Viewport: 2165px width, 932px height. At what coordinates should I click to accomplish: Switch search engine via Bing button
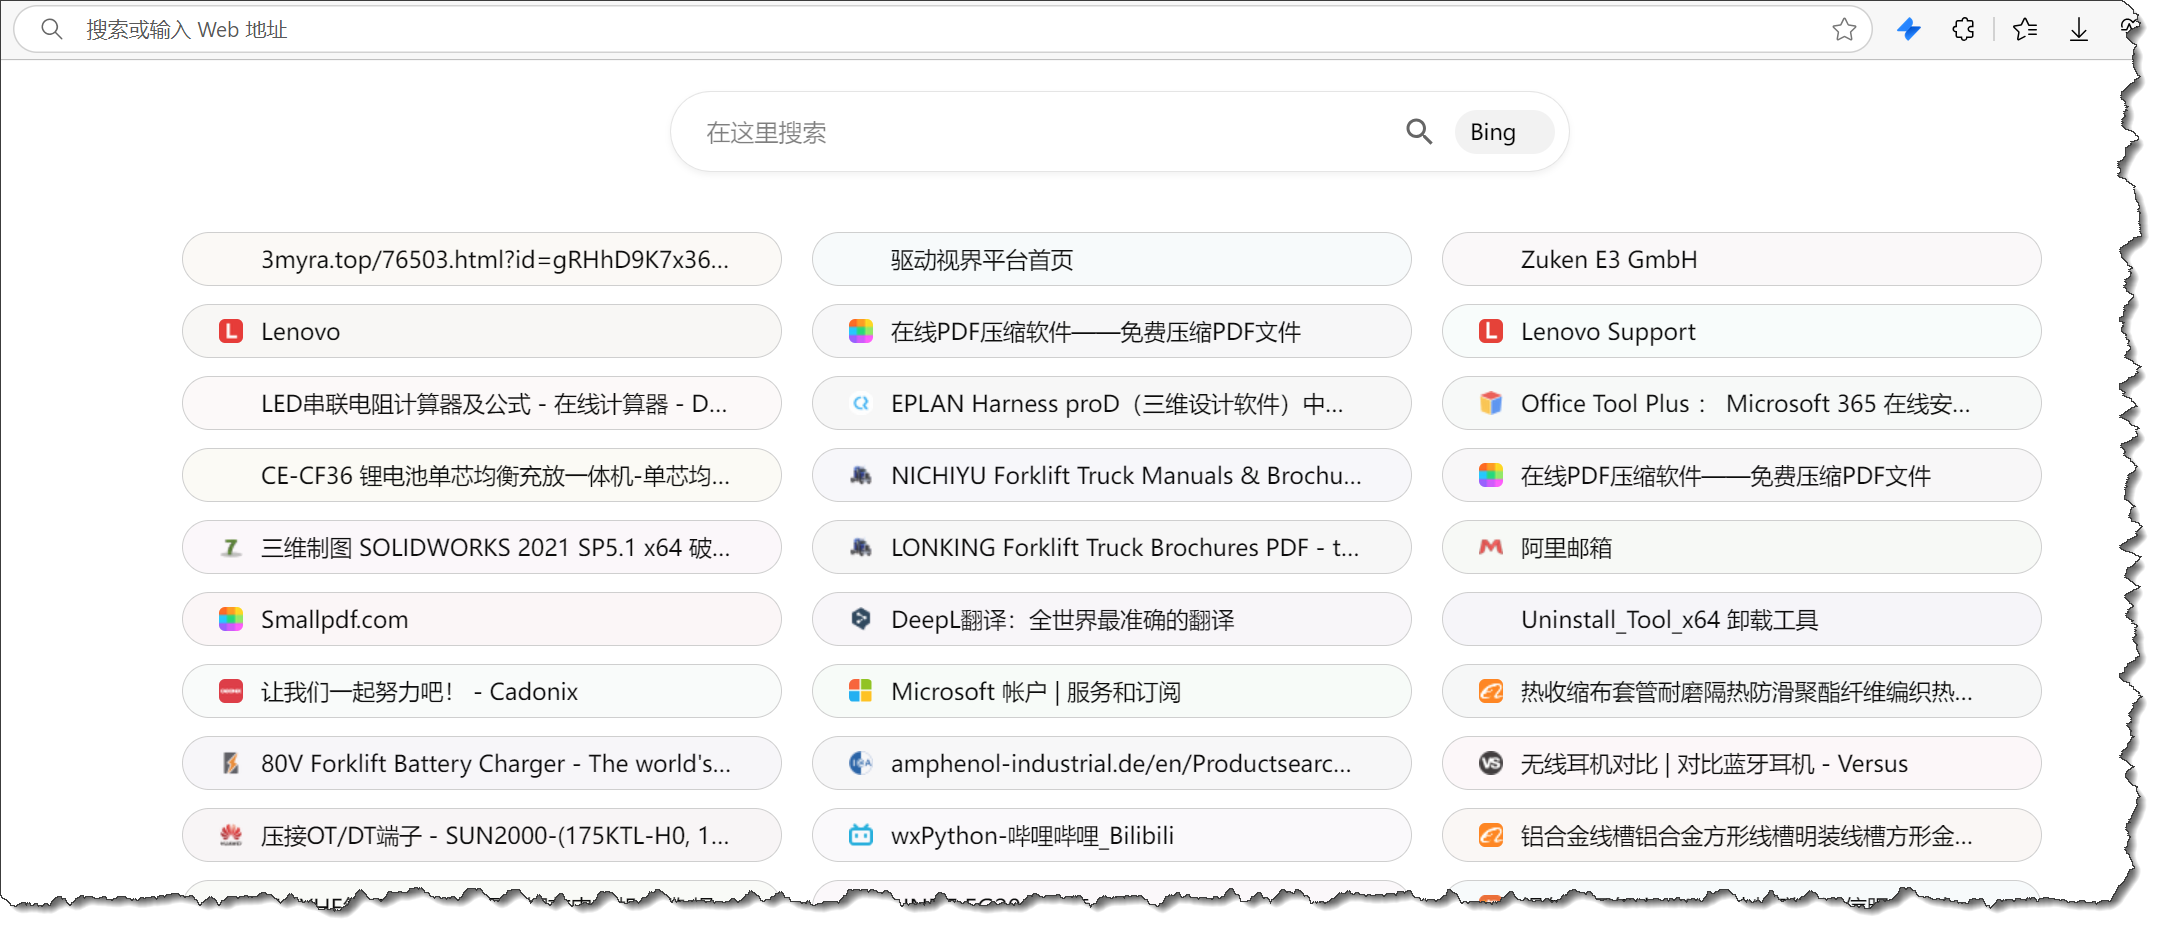[x=1503, y=132]
